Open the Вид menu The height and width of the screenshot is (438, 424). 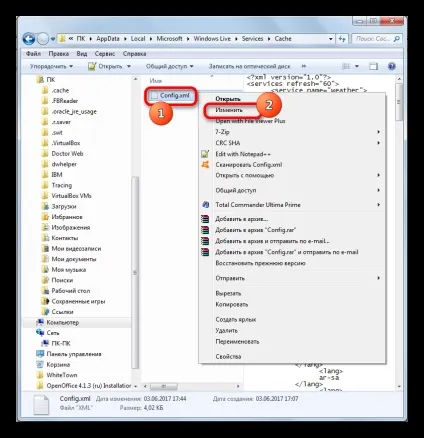[82, 54]
